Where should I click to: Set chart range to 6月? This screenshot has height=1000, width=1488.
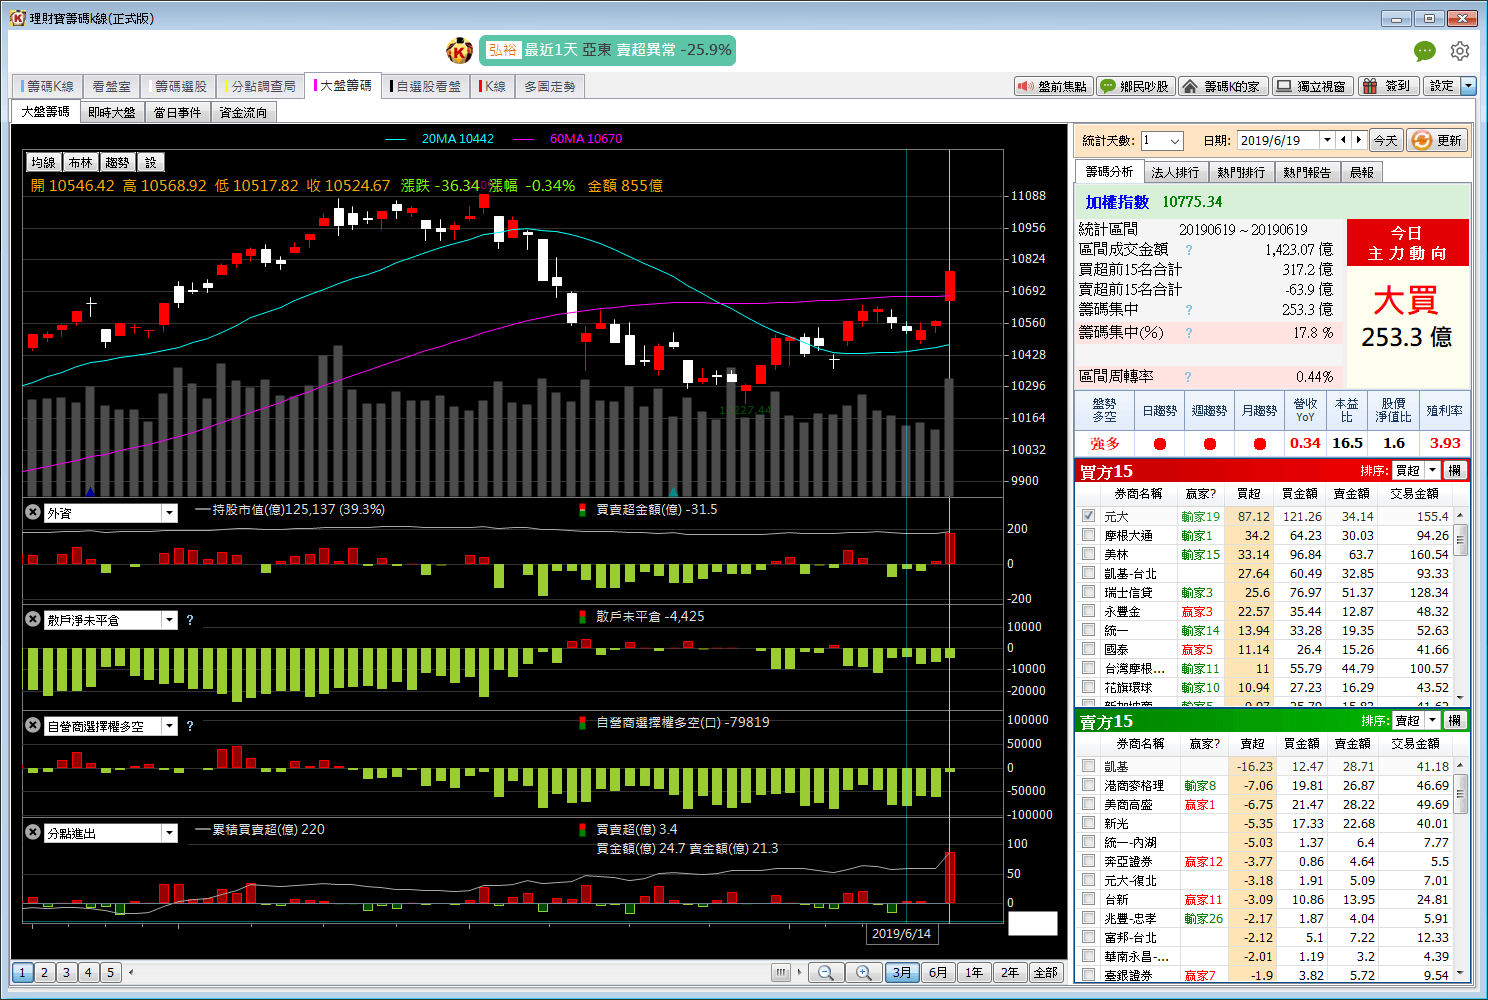pos(938,972)
